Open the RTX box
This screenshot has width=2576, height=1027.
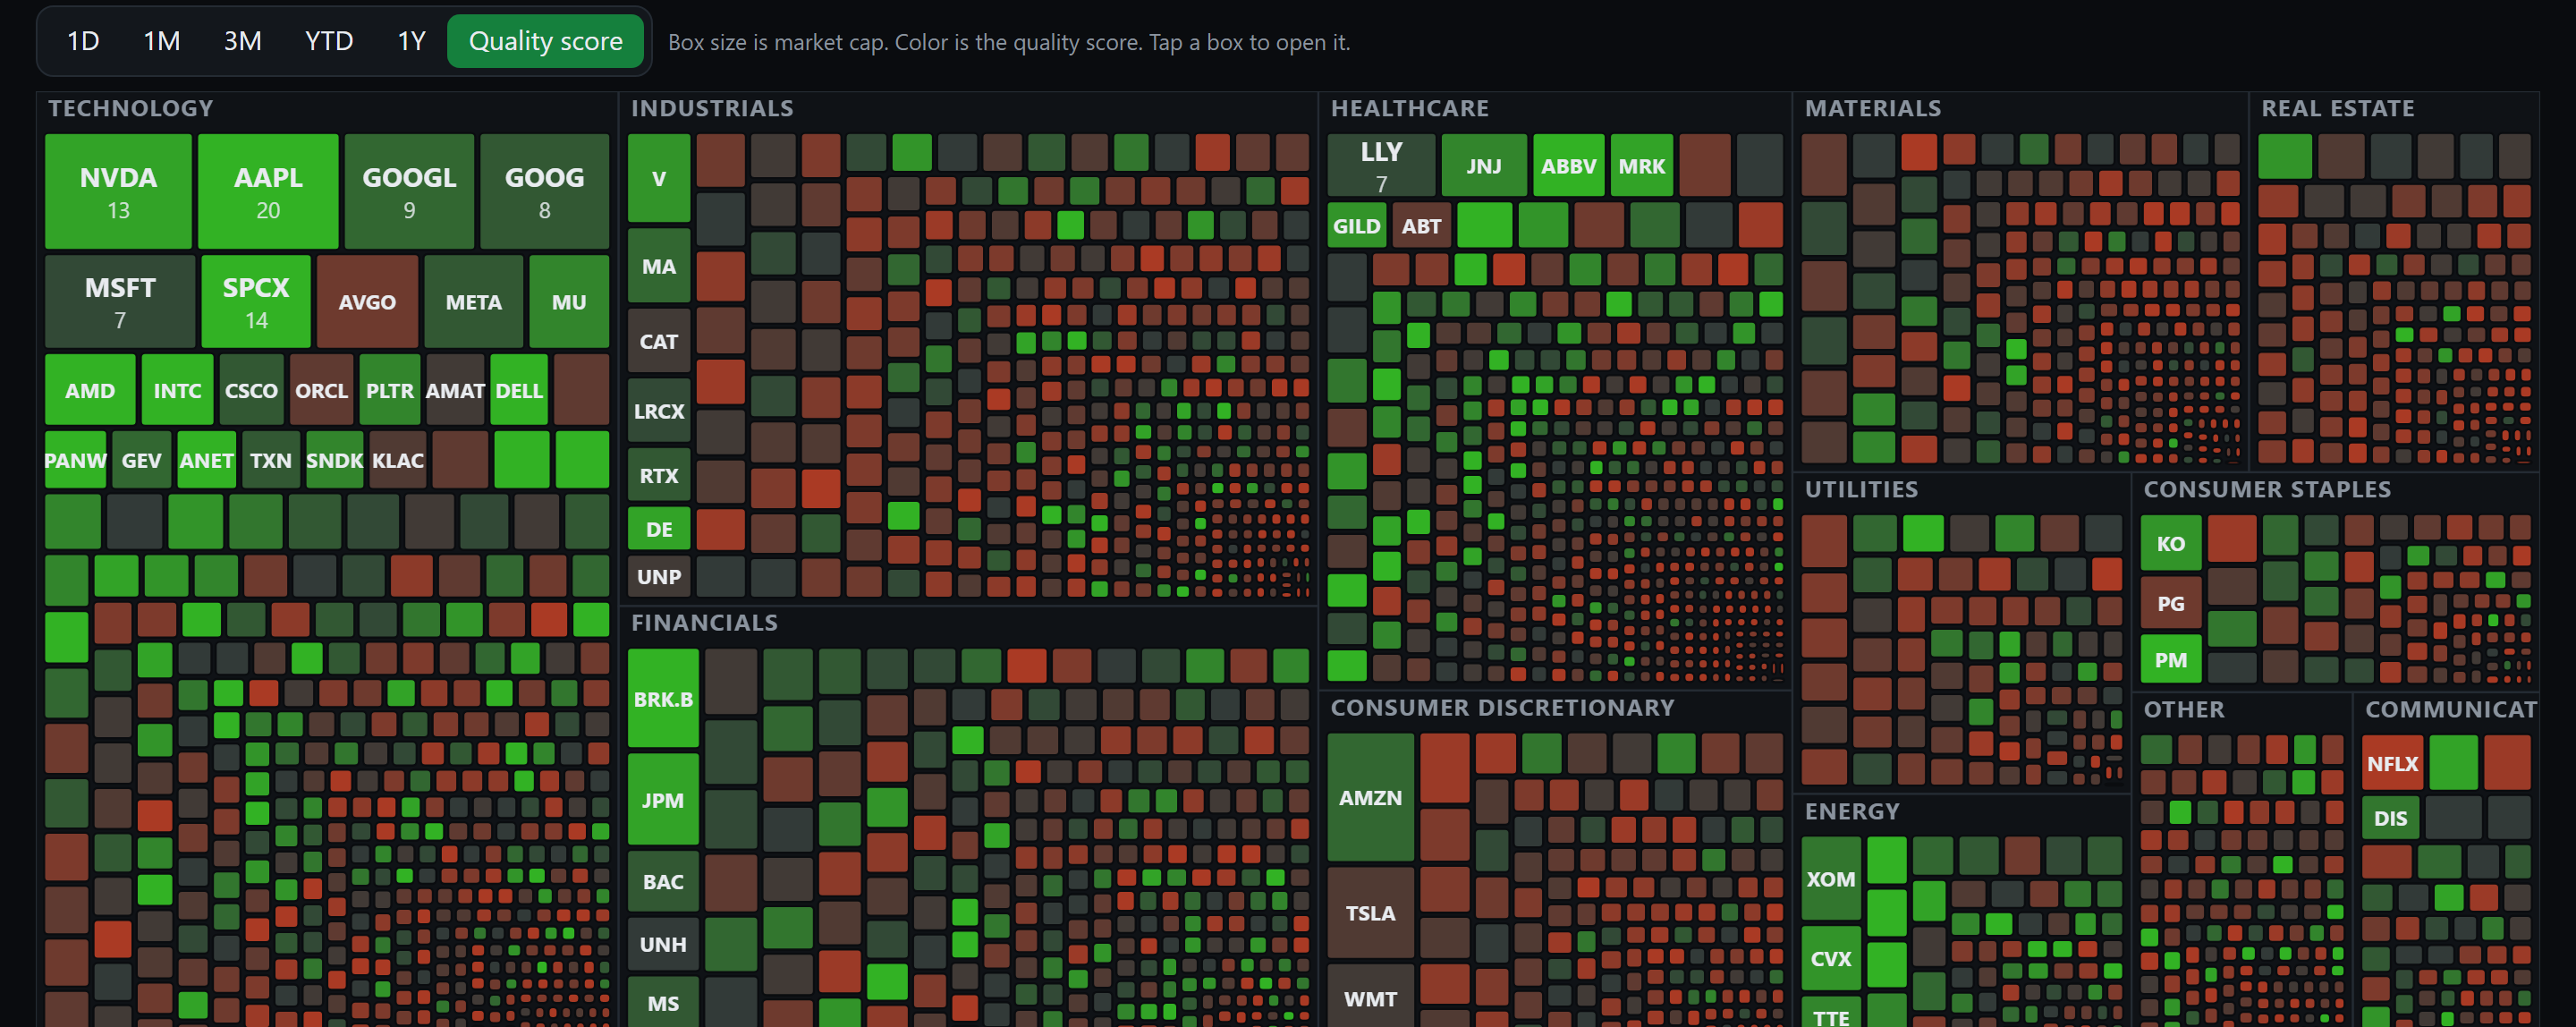[x=658, y=475]
